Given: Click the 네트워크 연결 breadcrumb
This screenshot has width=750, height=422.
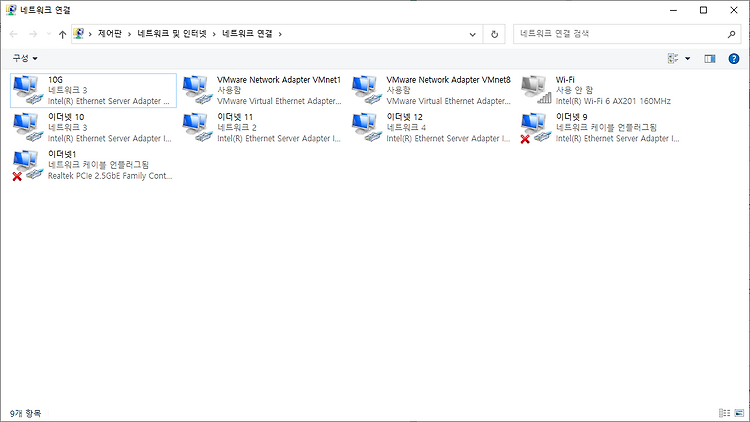Looking at the screenshot, I should click(x=247, y=33).
